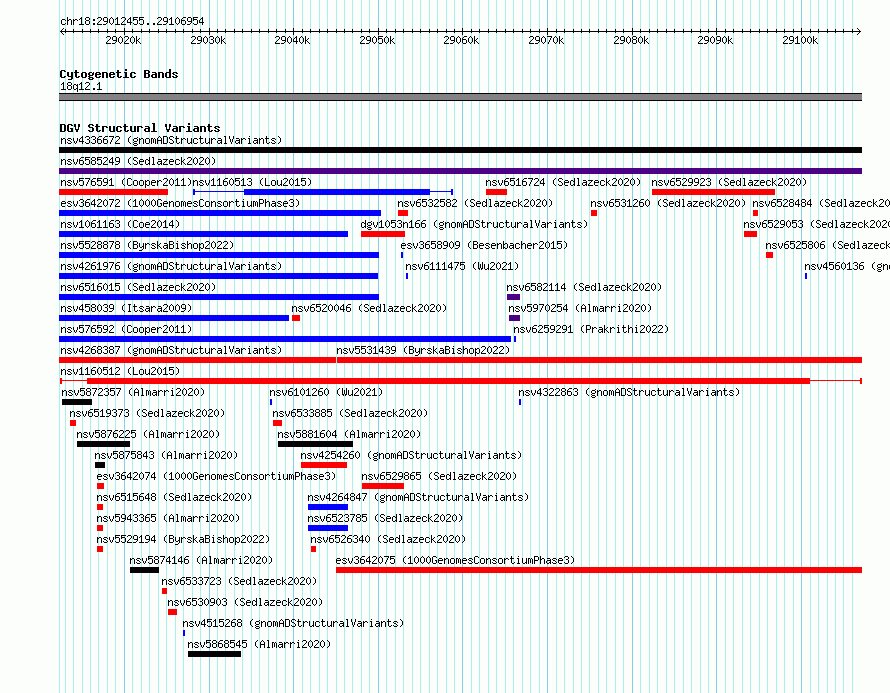
Task: Click the DGV Structural Variants track title
Action: 140,128
